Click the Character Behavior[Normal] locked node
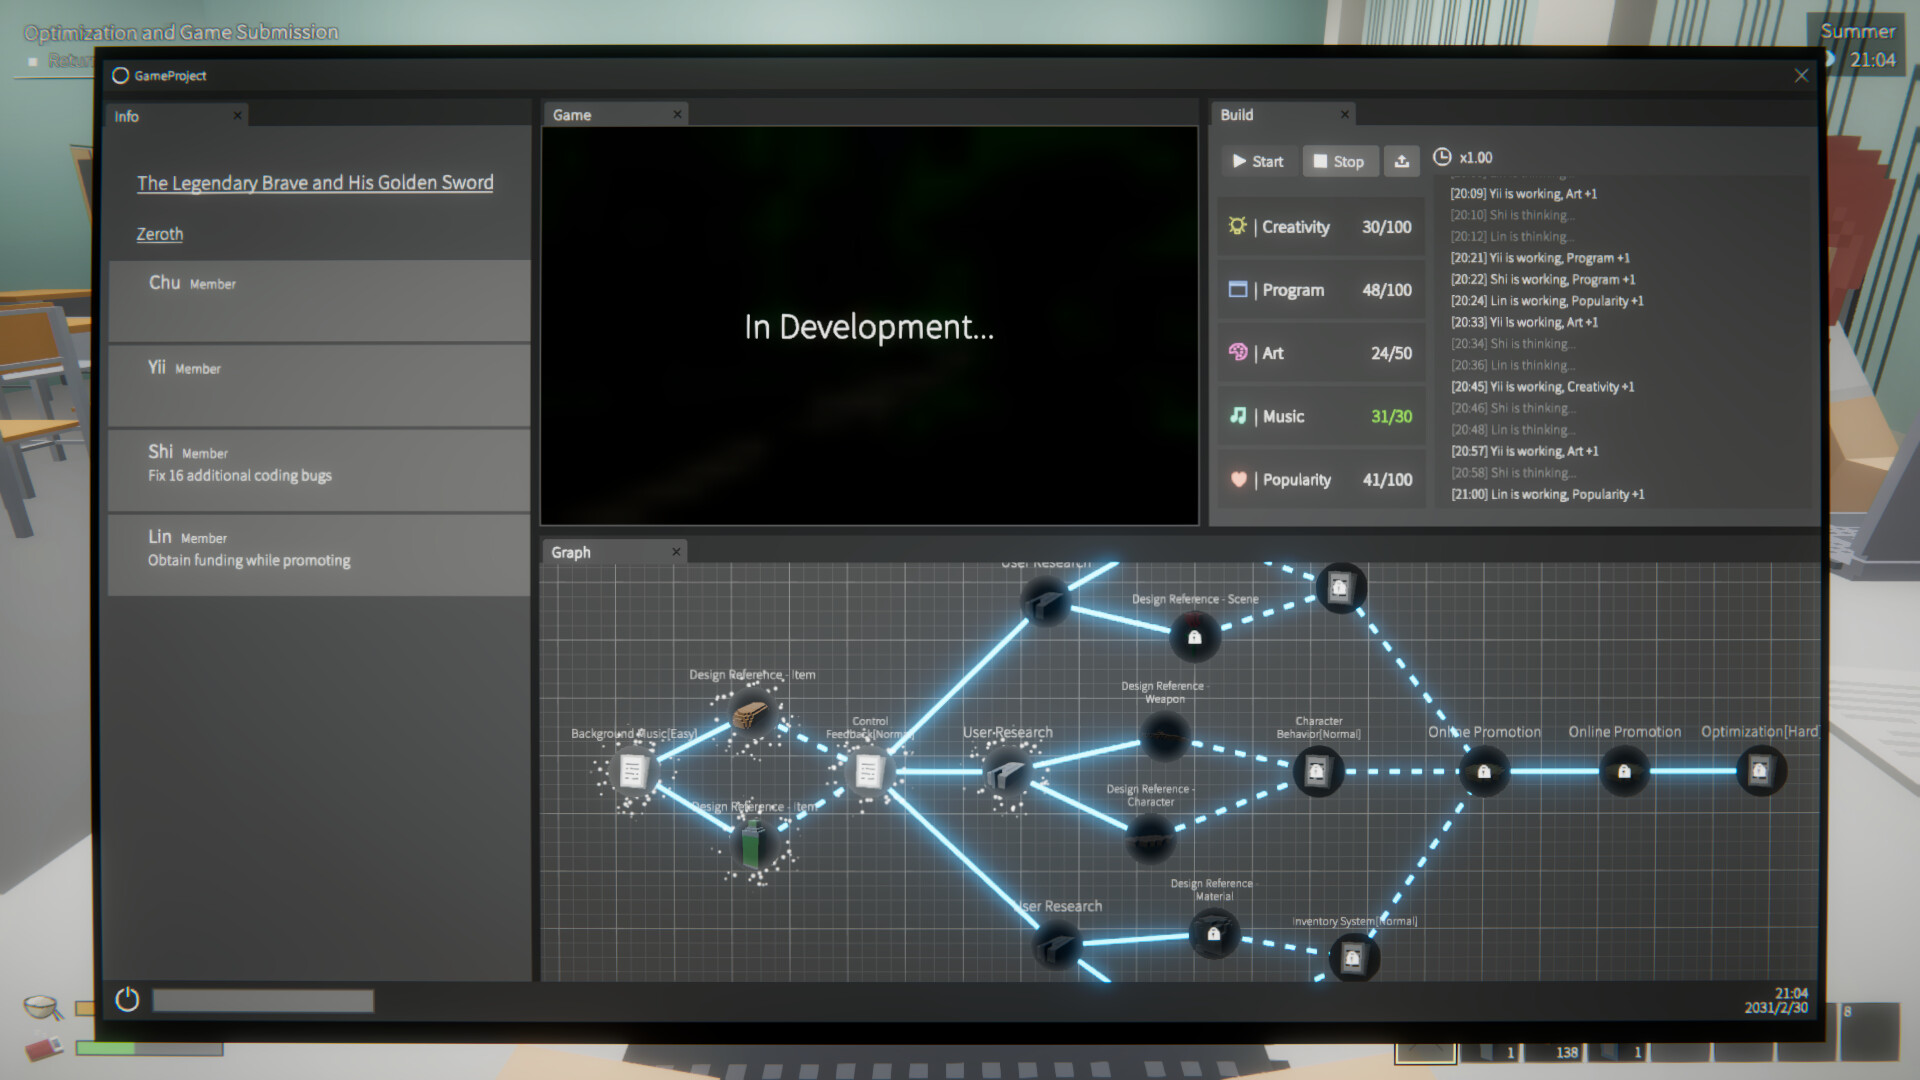The image size is (1920, 1080). click(x=1318, y=772)
